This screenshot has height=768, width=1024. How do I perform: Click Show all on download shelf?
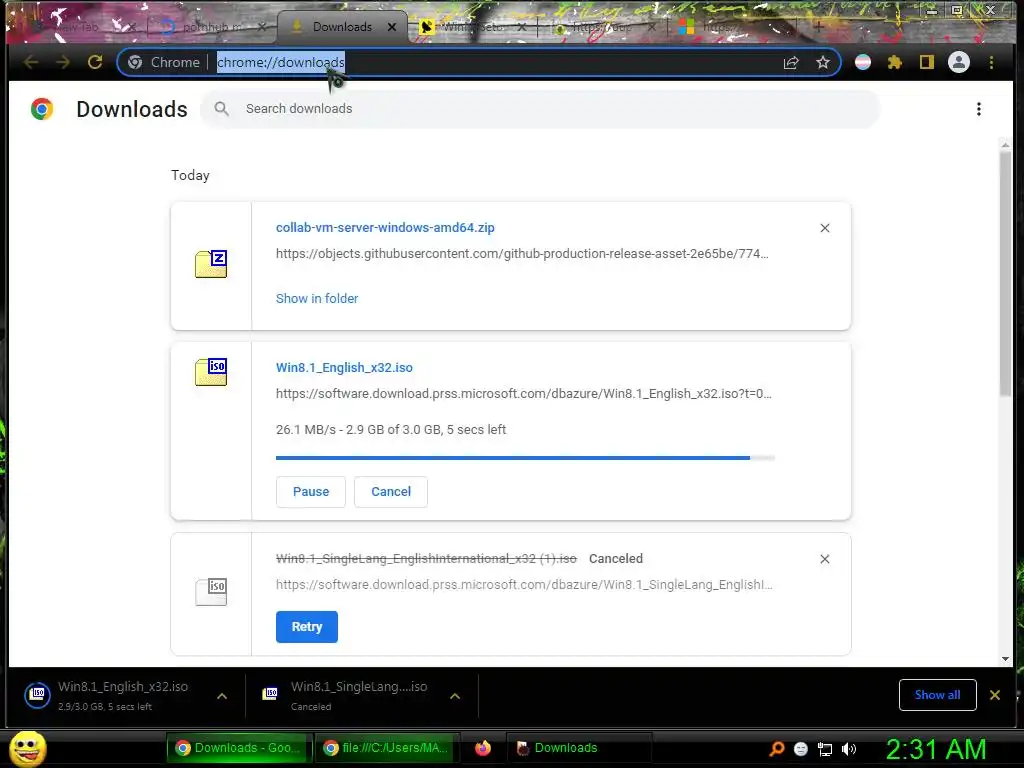tap(938, 695)
